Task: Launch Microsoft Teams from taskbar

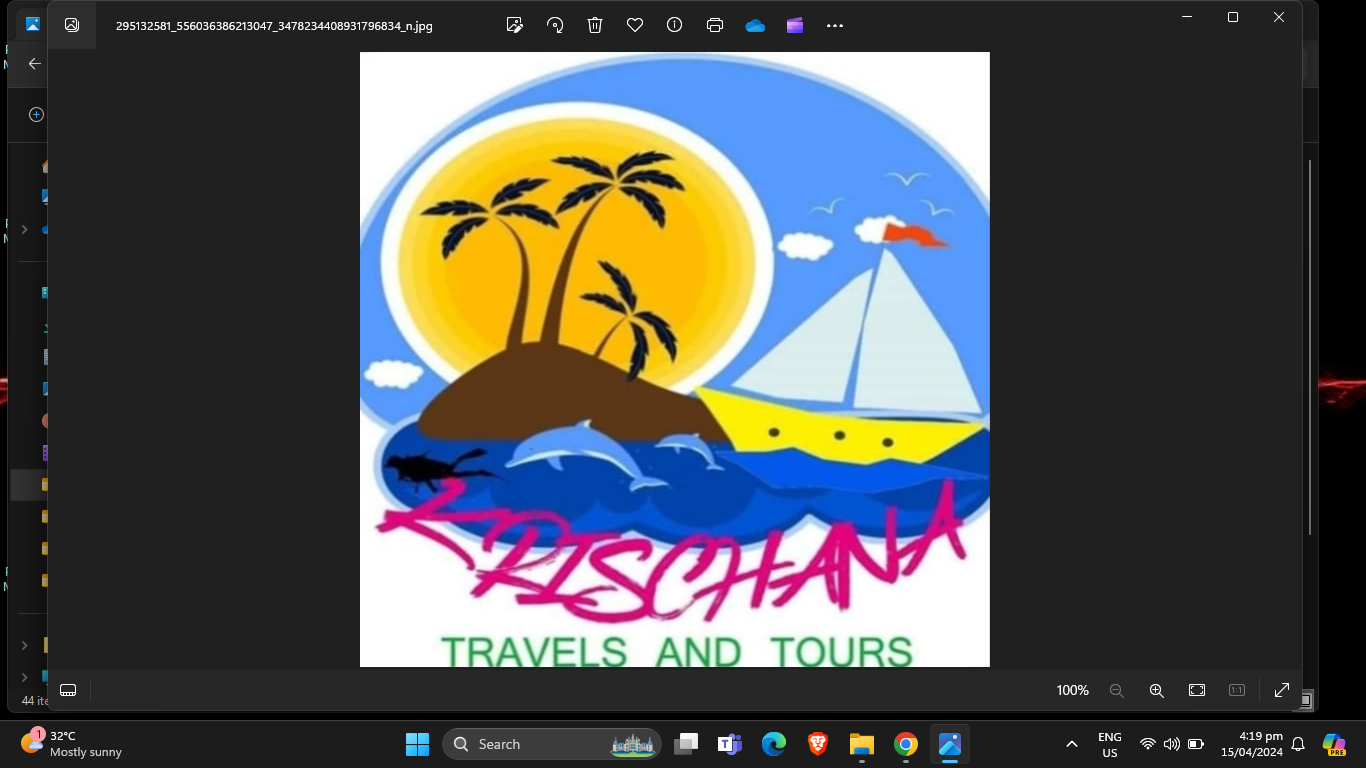Action: [x=730, y=744]
